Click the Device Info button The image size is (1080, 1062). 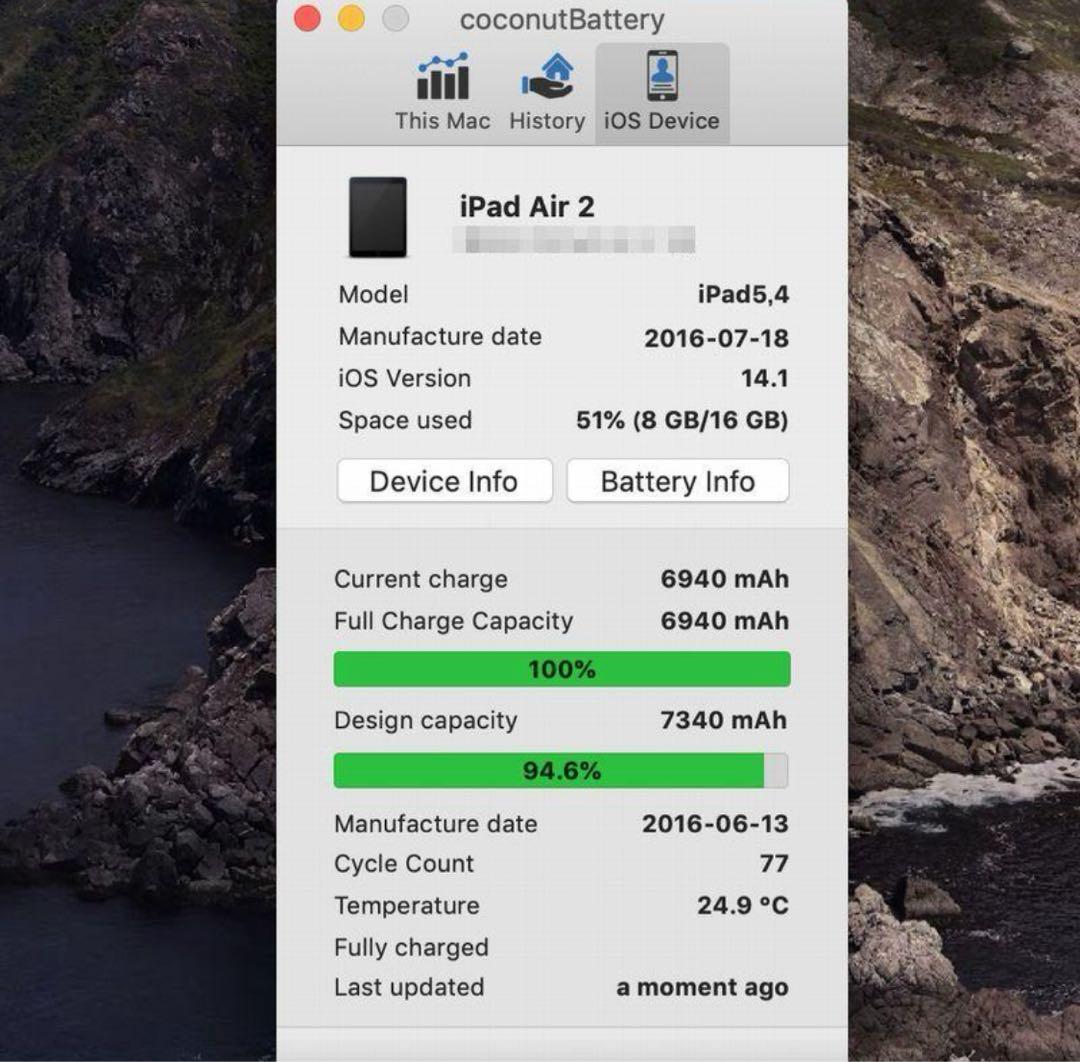(444, 481)
